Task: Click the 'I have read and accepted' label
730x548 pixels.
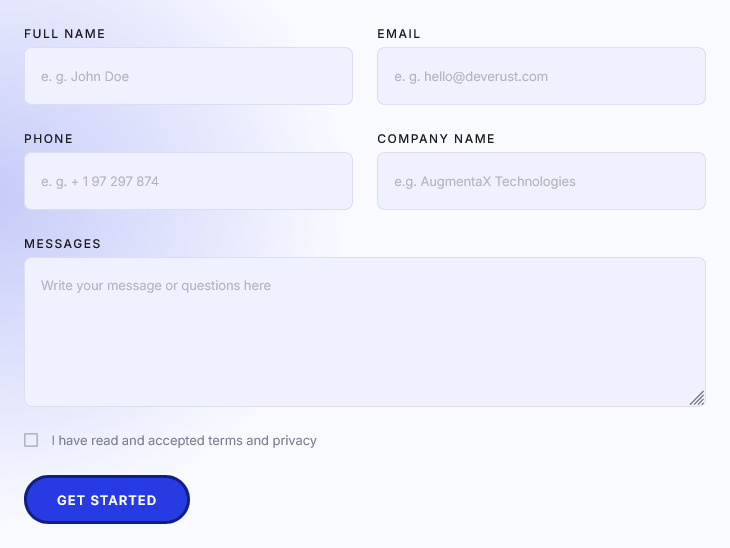Action: pyautogui.click(x=128, y=441)
